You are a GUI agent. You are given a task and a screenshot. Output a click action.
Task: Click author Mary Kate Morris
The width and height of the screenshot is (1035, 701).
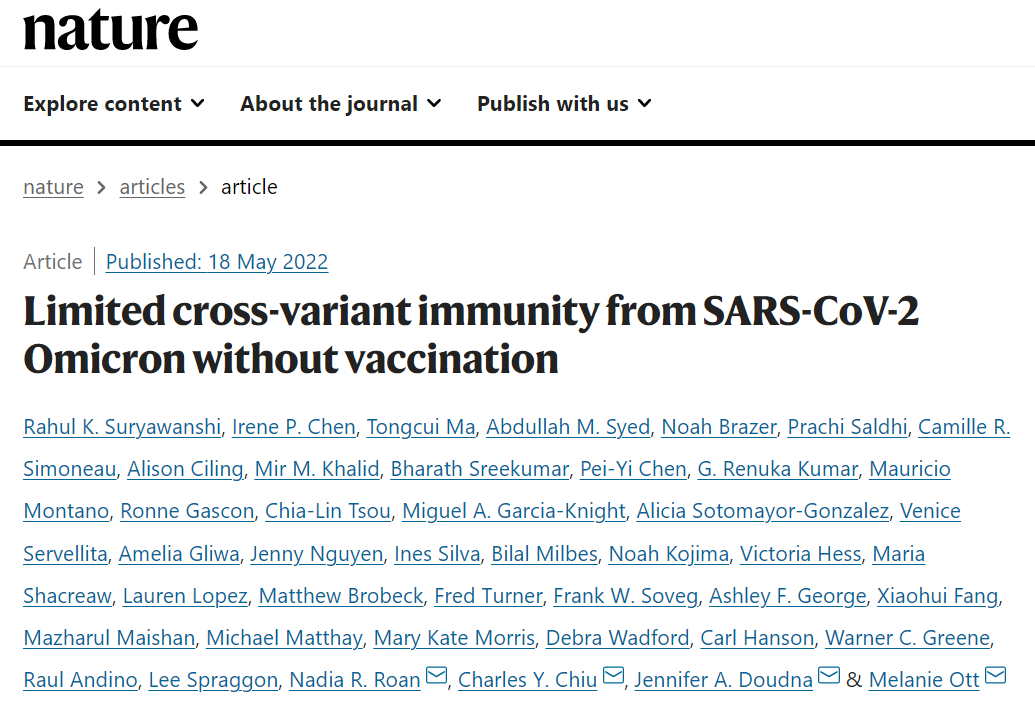pos(454,638)
